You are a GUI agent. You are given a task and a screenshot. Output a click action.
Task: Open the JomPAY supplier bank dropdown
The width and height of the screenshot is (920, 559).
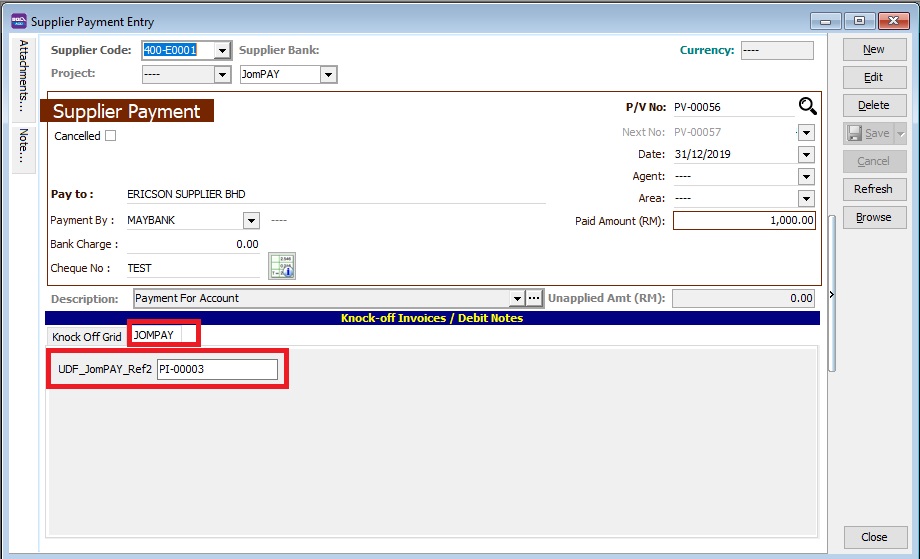pyautogui.click(x=328, y=75)
